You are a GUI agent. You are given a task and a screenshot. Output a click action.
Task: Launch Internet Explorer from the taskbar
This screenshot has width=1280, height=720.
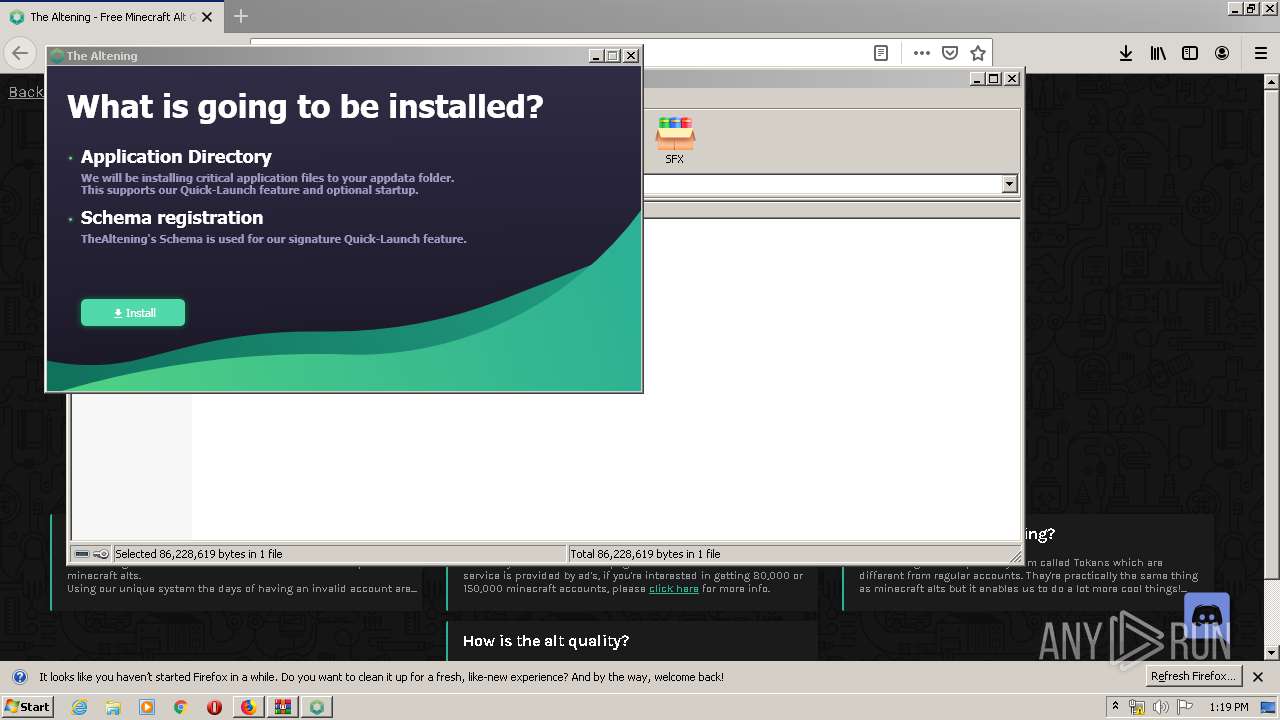point(79,707)
